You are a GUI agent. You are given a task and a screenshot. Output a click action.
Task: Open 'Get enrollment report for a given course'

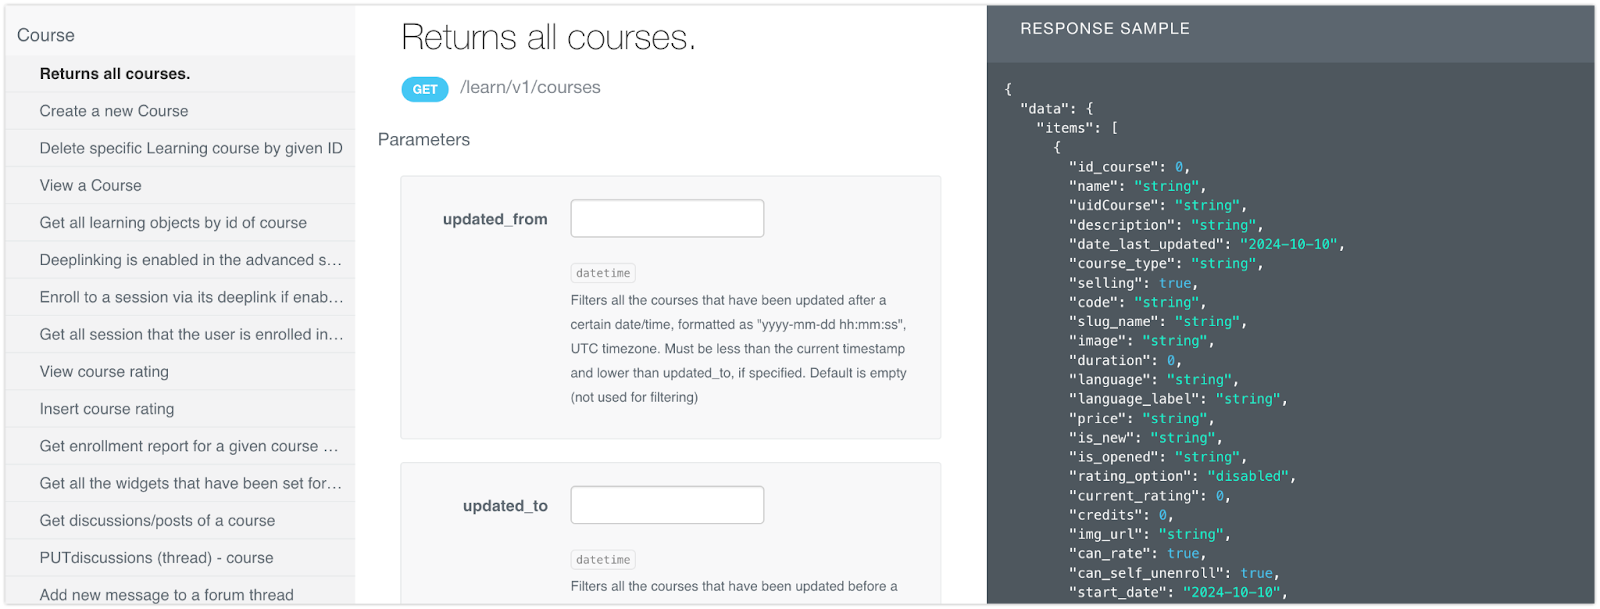189,446
